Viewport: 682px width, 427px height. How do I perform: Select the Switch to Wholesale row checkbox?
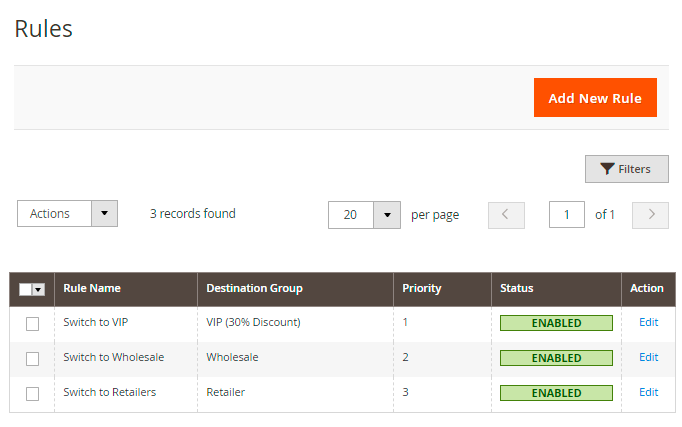(x=32, y=358)
